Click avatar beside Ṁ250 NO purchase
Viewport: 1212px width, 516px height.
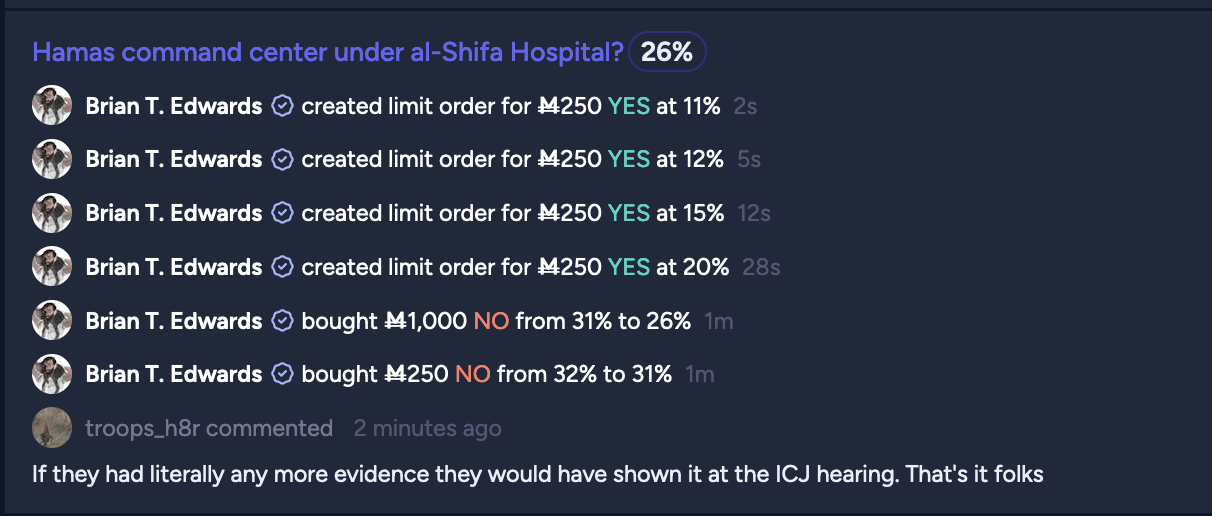click(x=52, y=374)
